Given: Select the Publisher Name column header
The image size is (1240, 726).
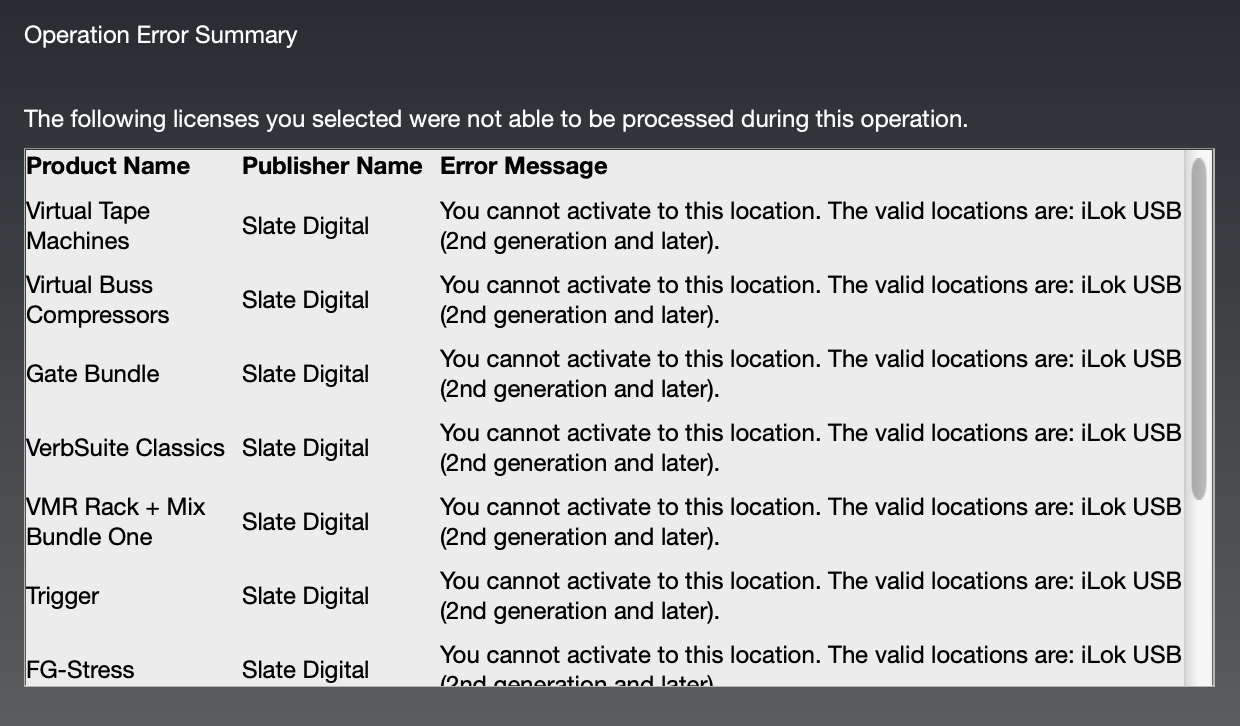Looking at the screenshot, I should tap(332, 166).
